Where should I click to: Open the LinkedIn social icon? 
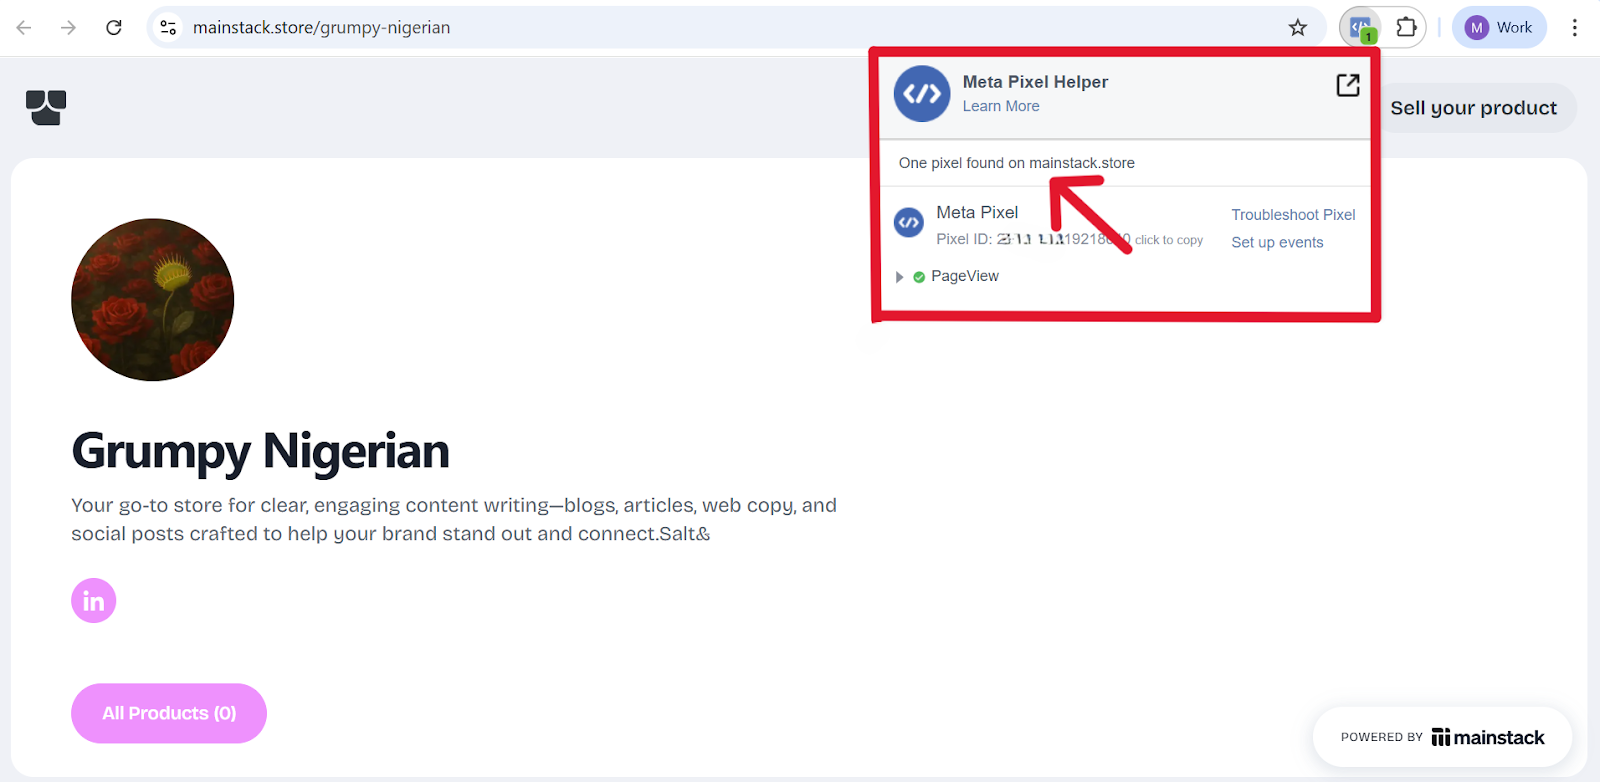(94, 601)
